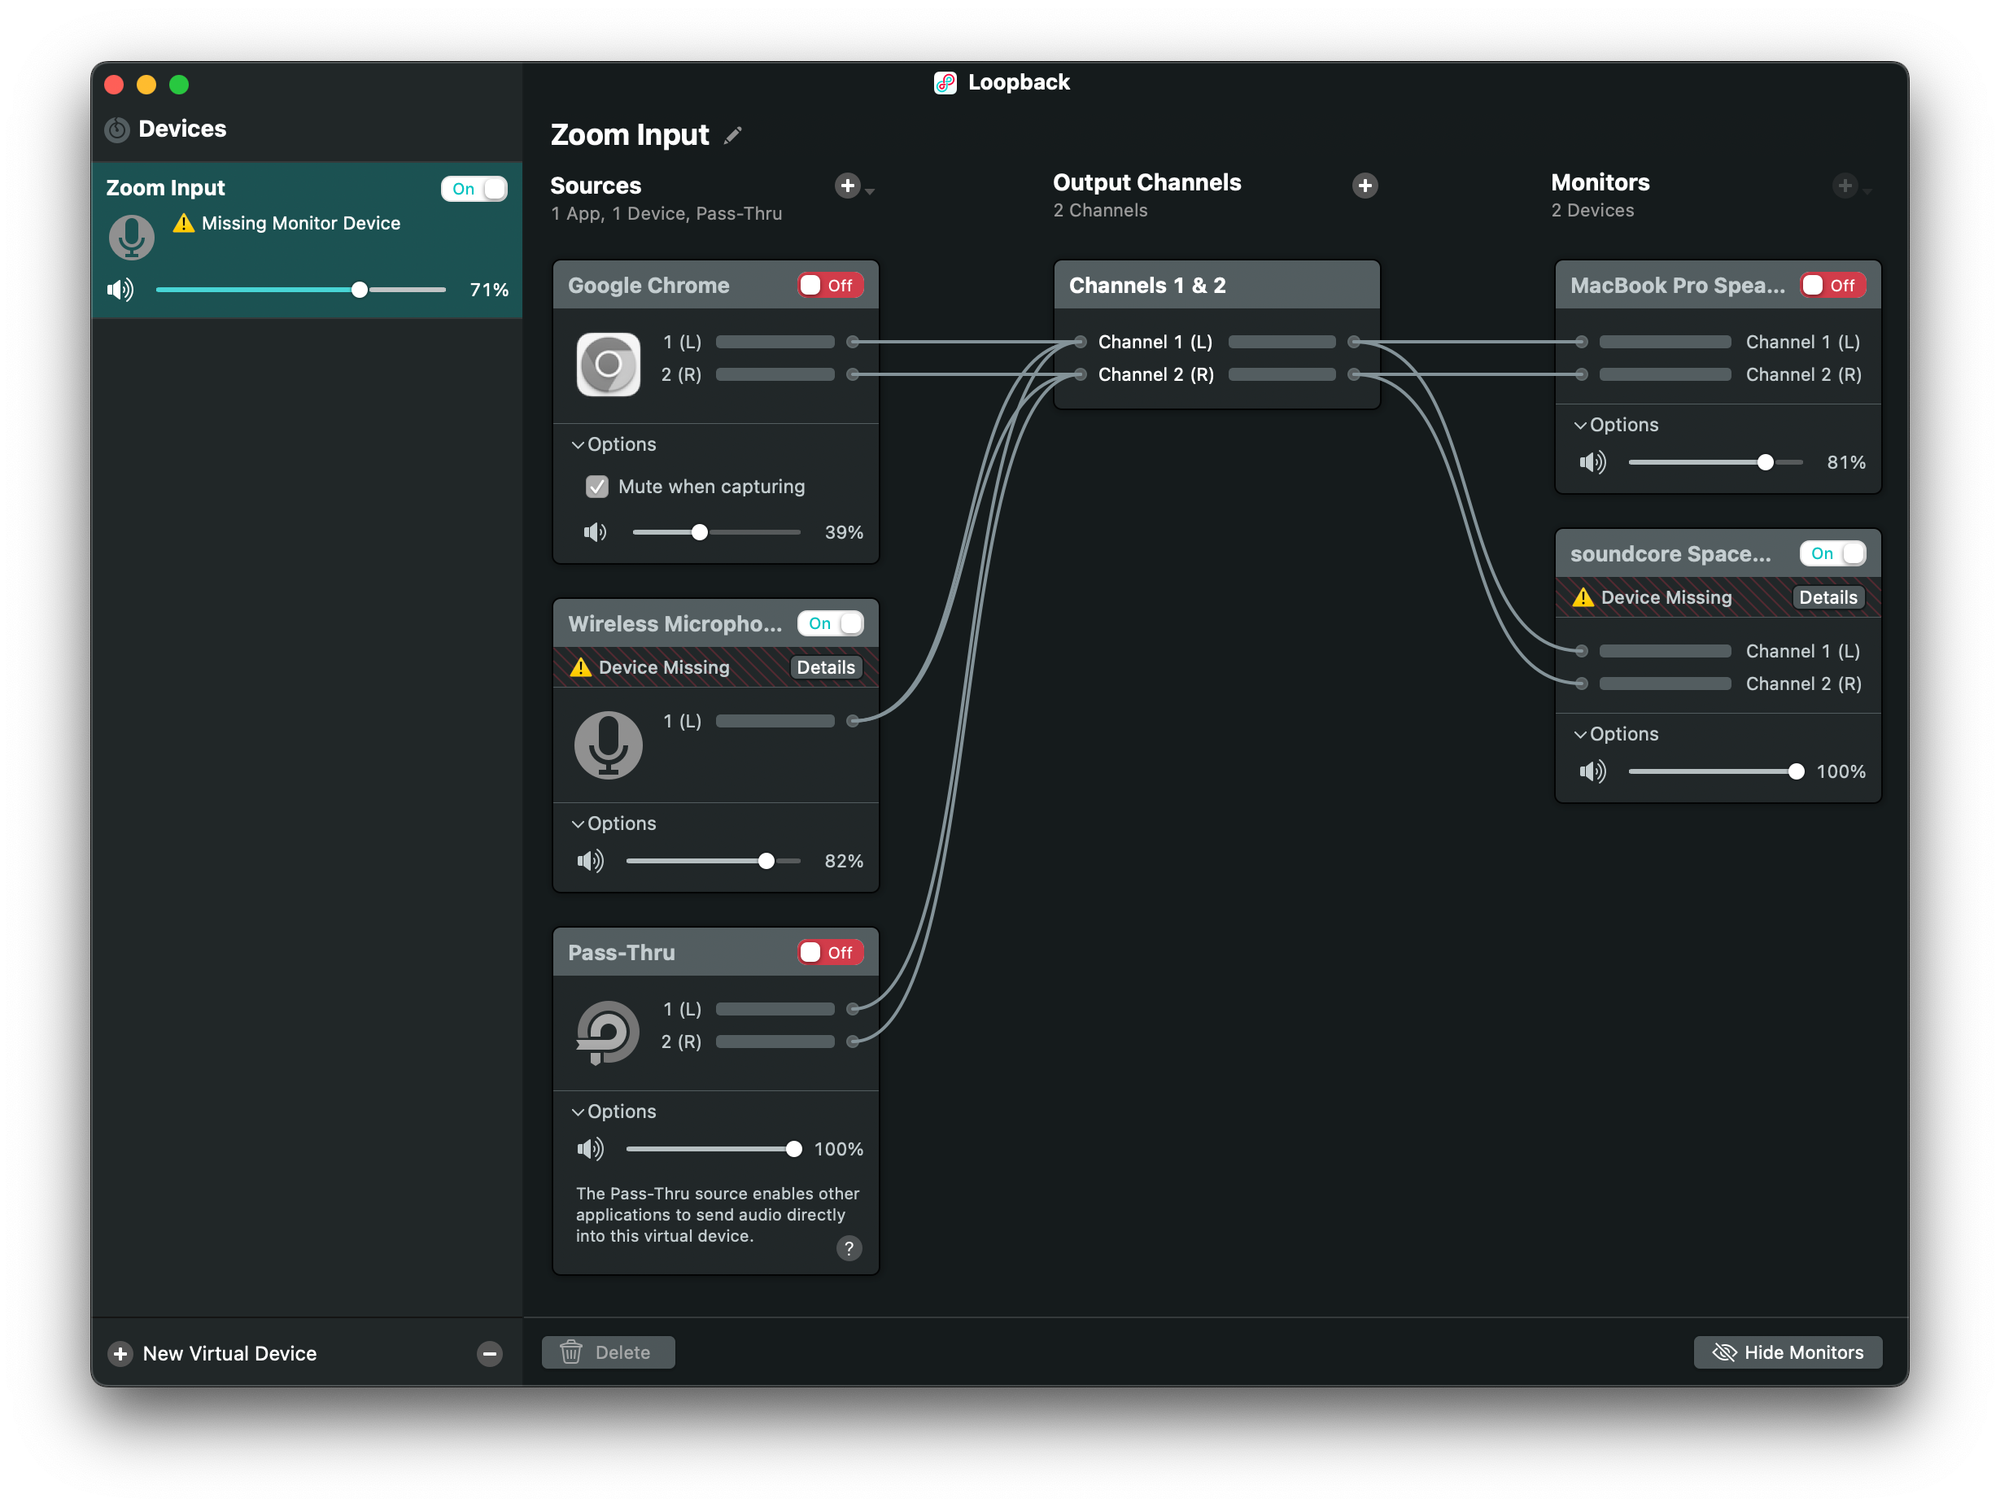The width and height of the screenshot is (2000, 1507).
Task: Select the Pass-Thru source header
Action: (716, 952)
